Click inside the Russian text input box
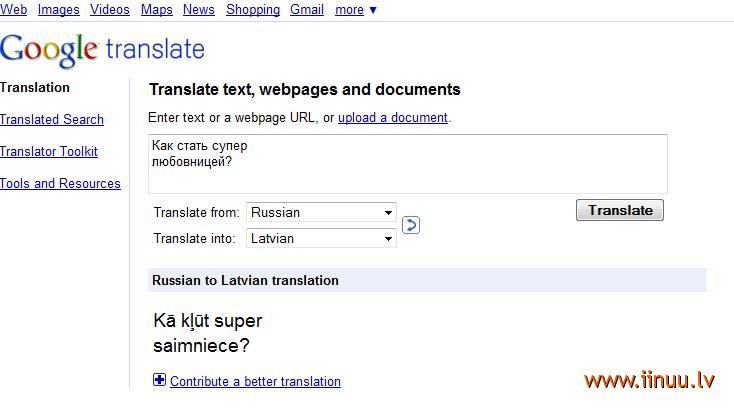 (408, 164)
